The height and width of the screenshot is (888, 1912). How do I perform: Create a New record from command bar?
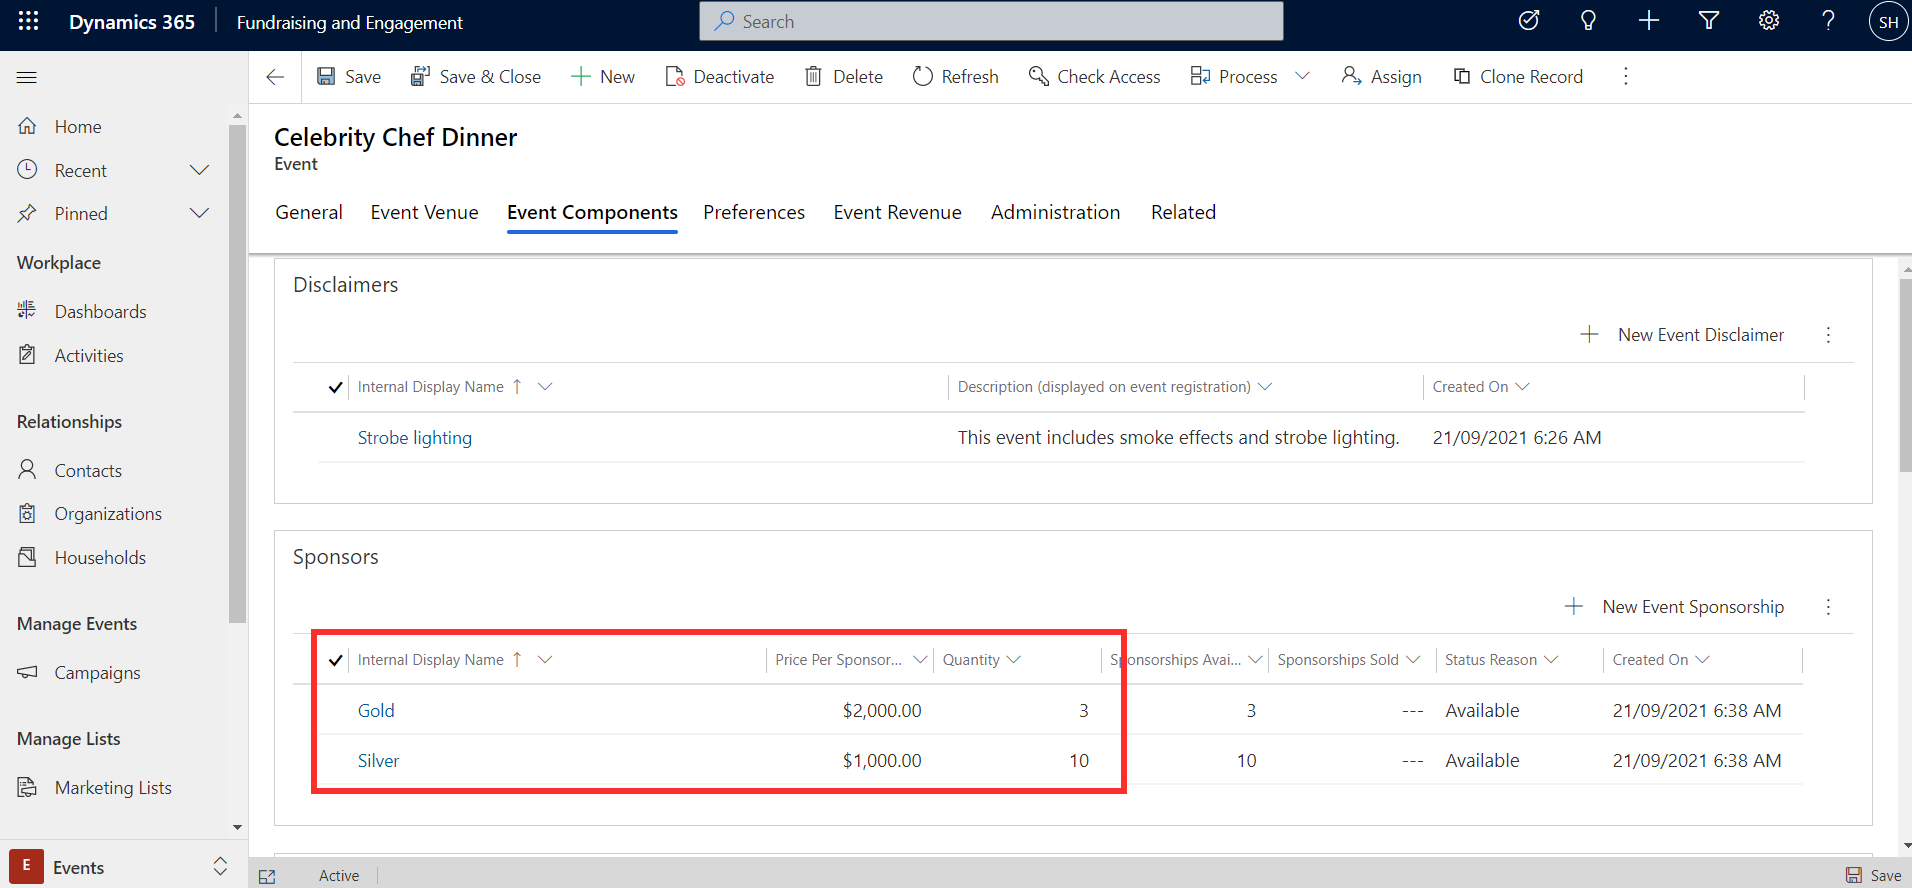603,77
